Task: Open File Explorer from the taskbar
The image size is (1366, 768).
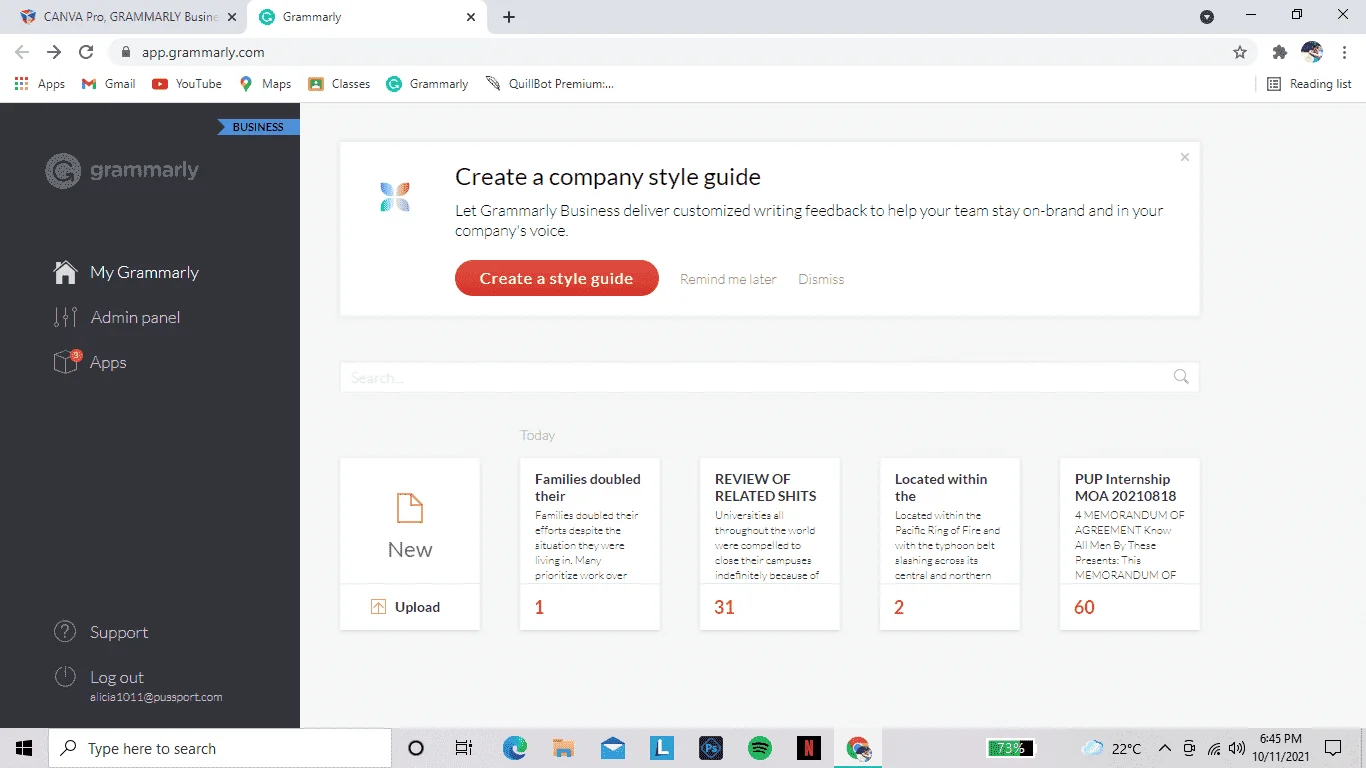Action: click(564, 748)
